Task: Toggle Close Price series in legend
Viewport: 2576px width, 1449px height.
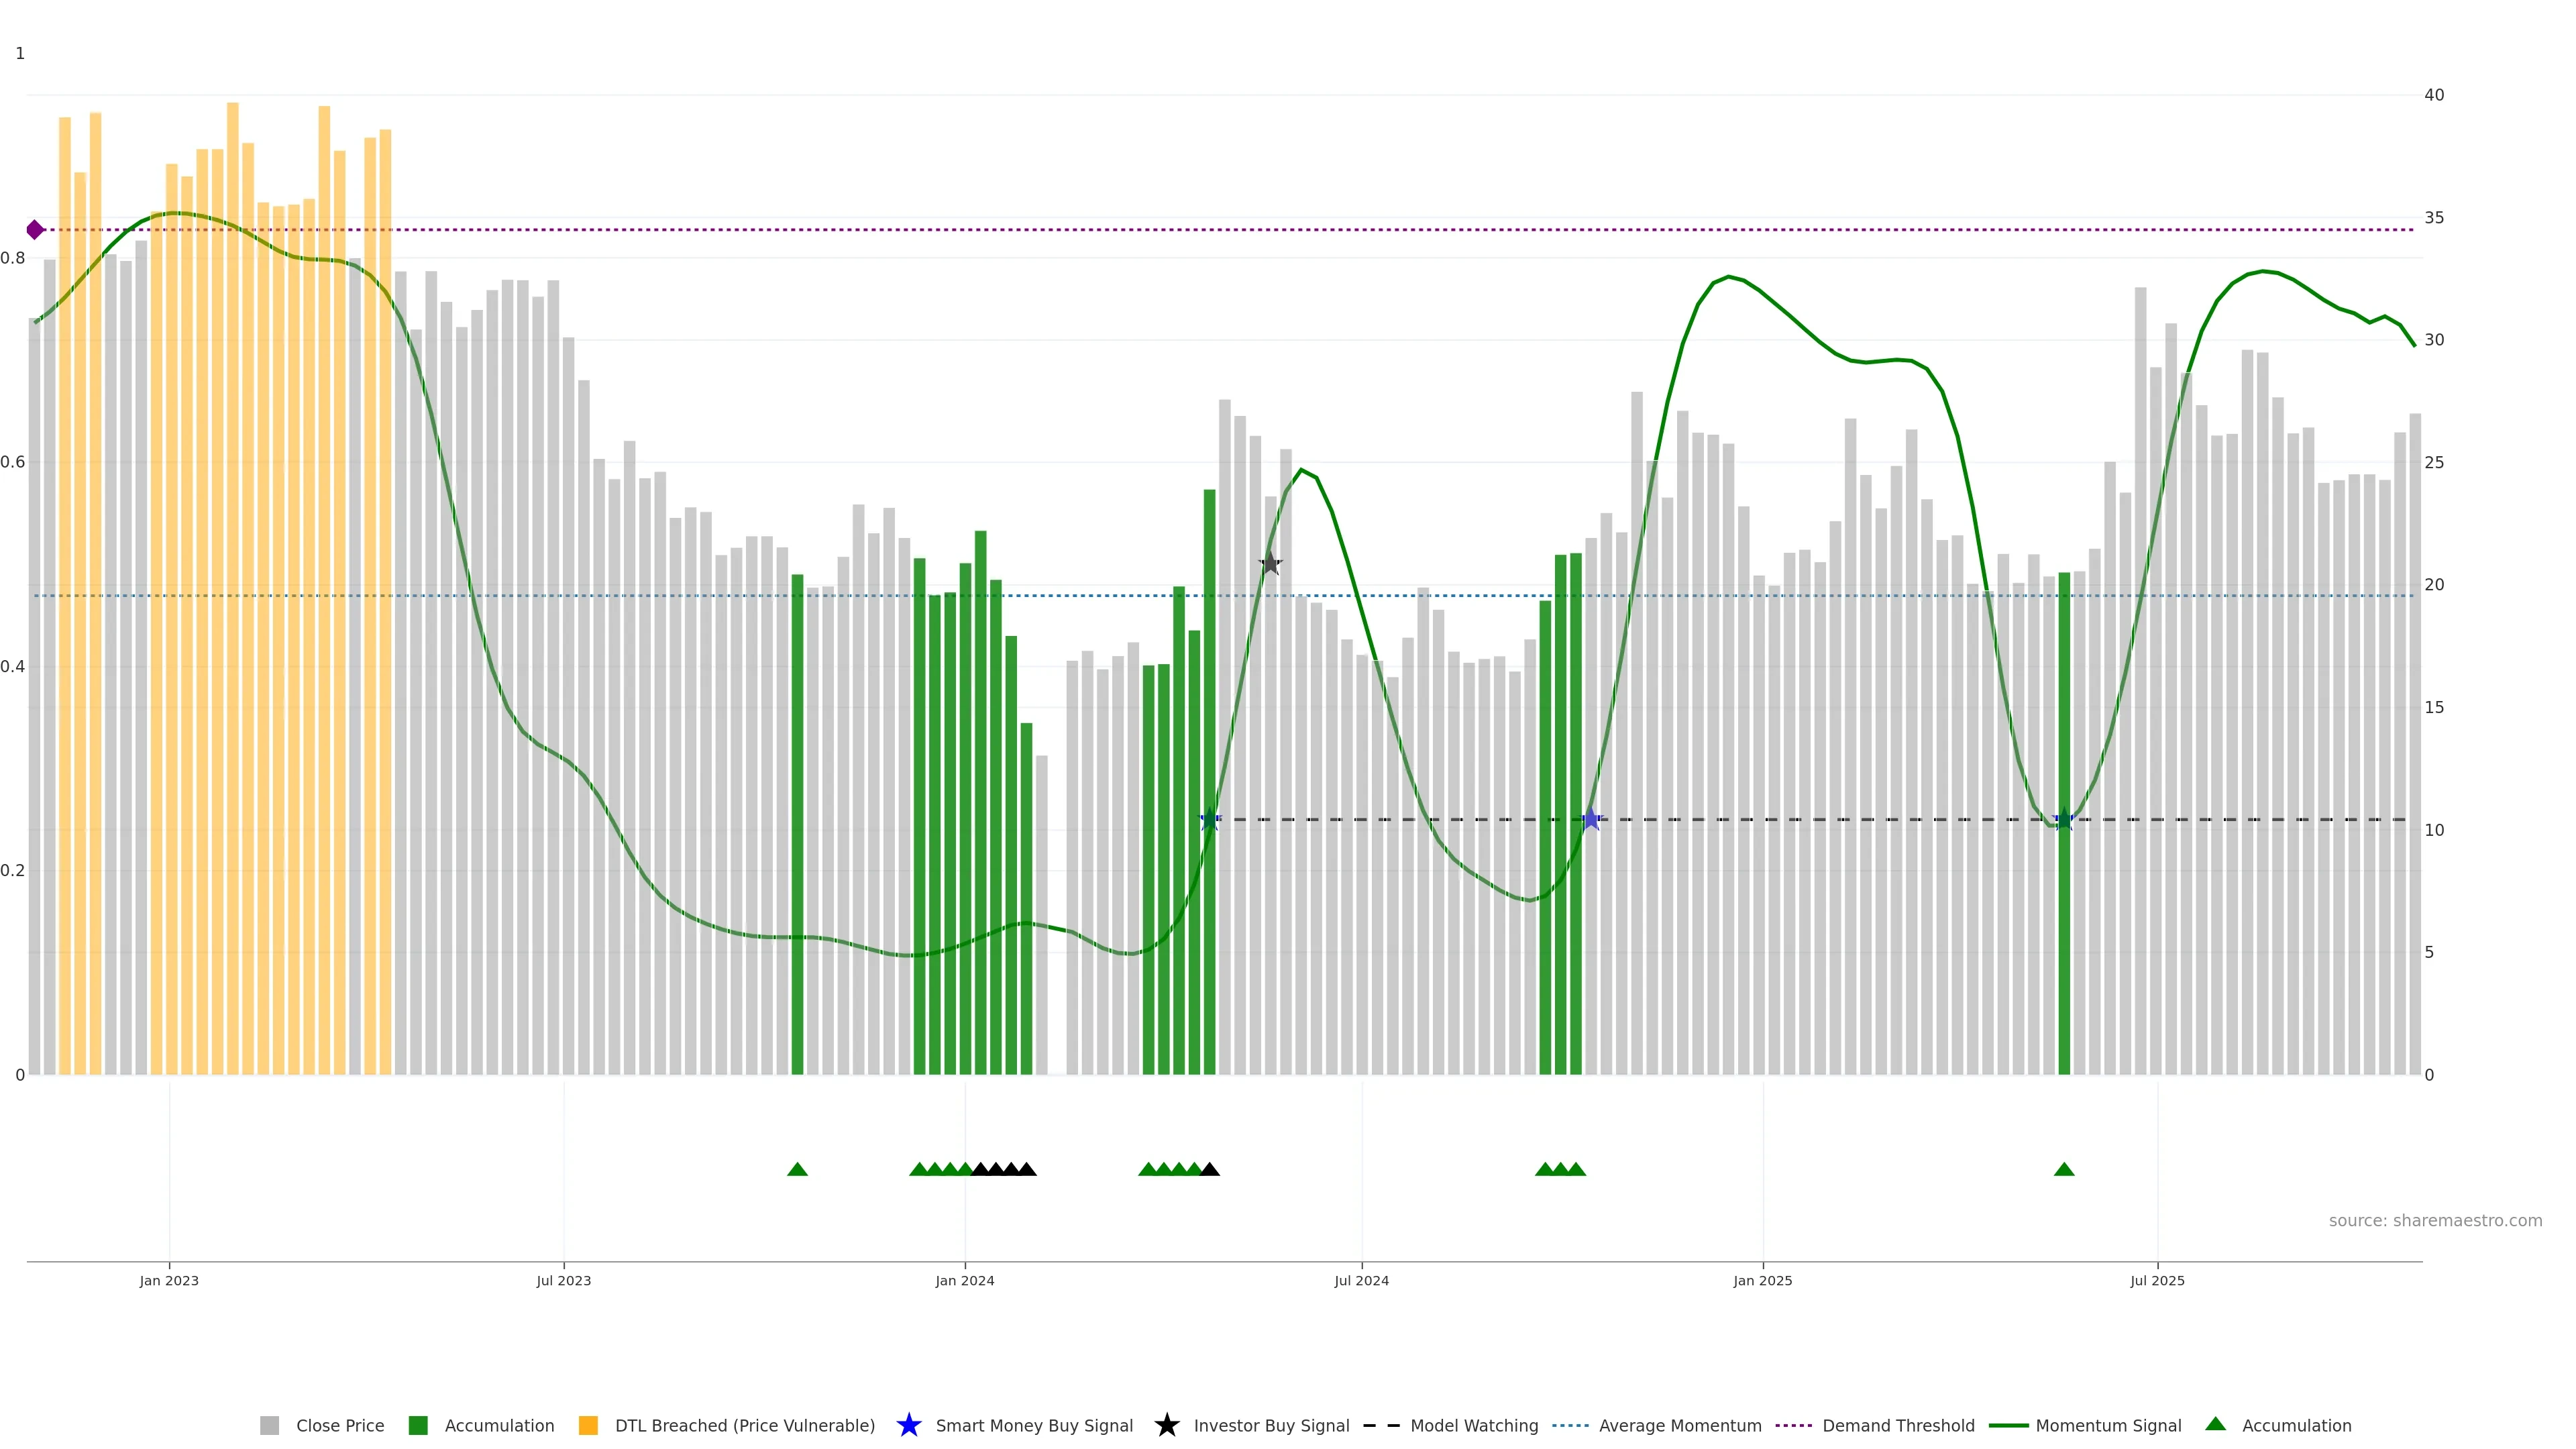Action: 339,1425
